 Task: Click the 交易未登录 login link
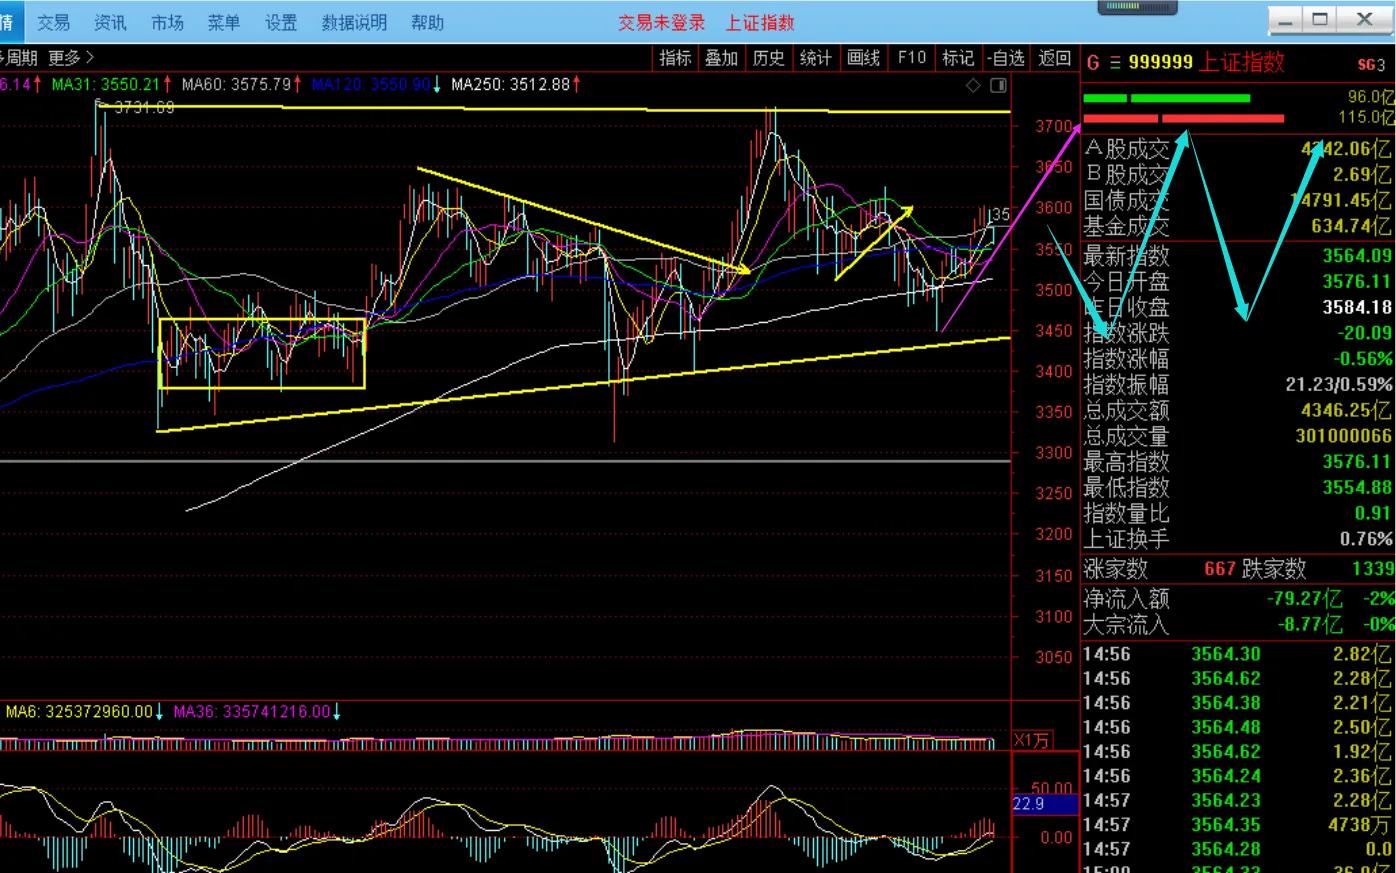(x=661, y=22)
